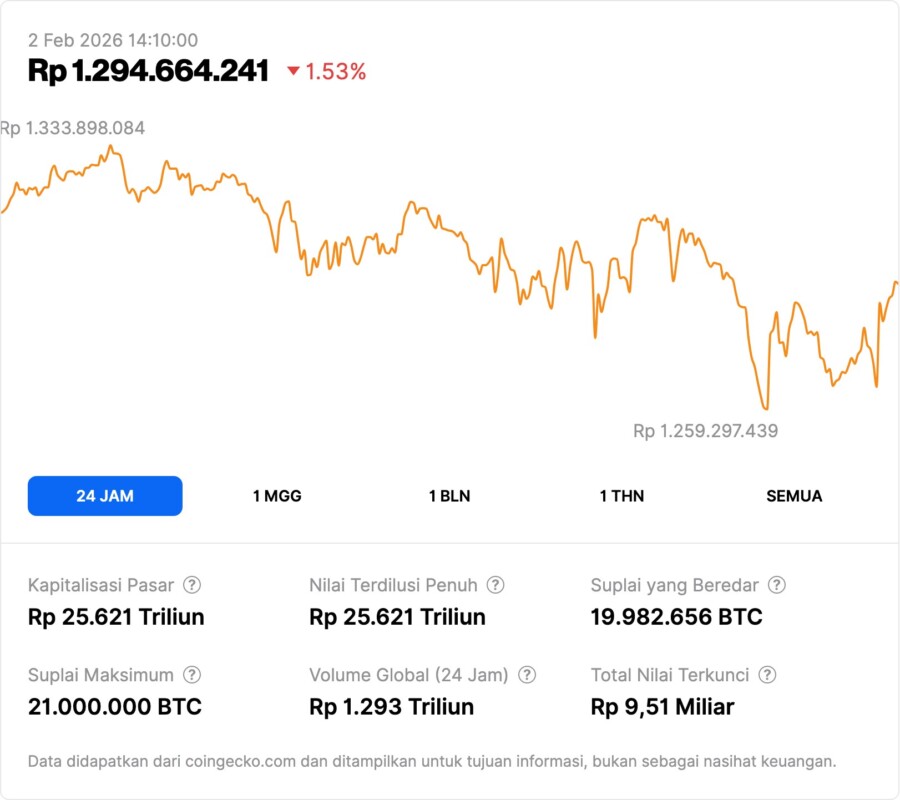Image resolution: width=900 pixels, height=800 pixels.
Task: Show the 1 THN price chart
Action: [x=622, y=496]
